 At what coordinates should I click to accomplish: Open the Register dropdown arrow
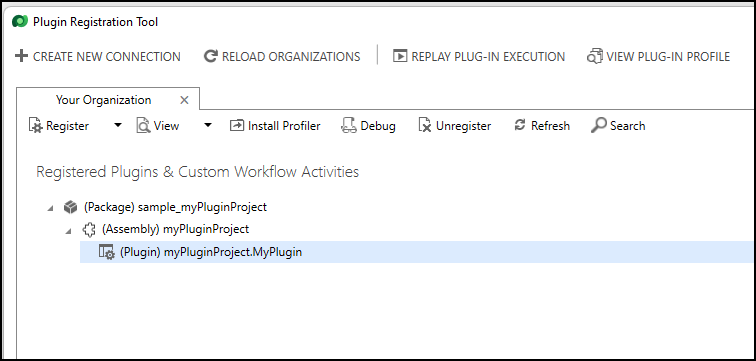point(118,125)
